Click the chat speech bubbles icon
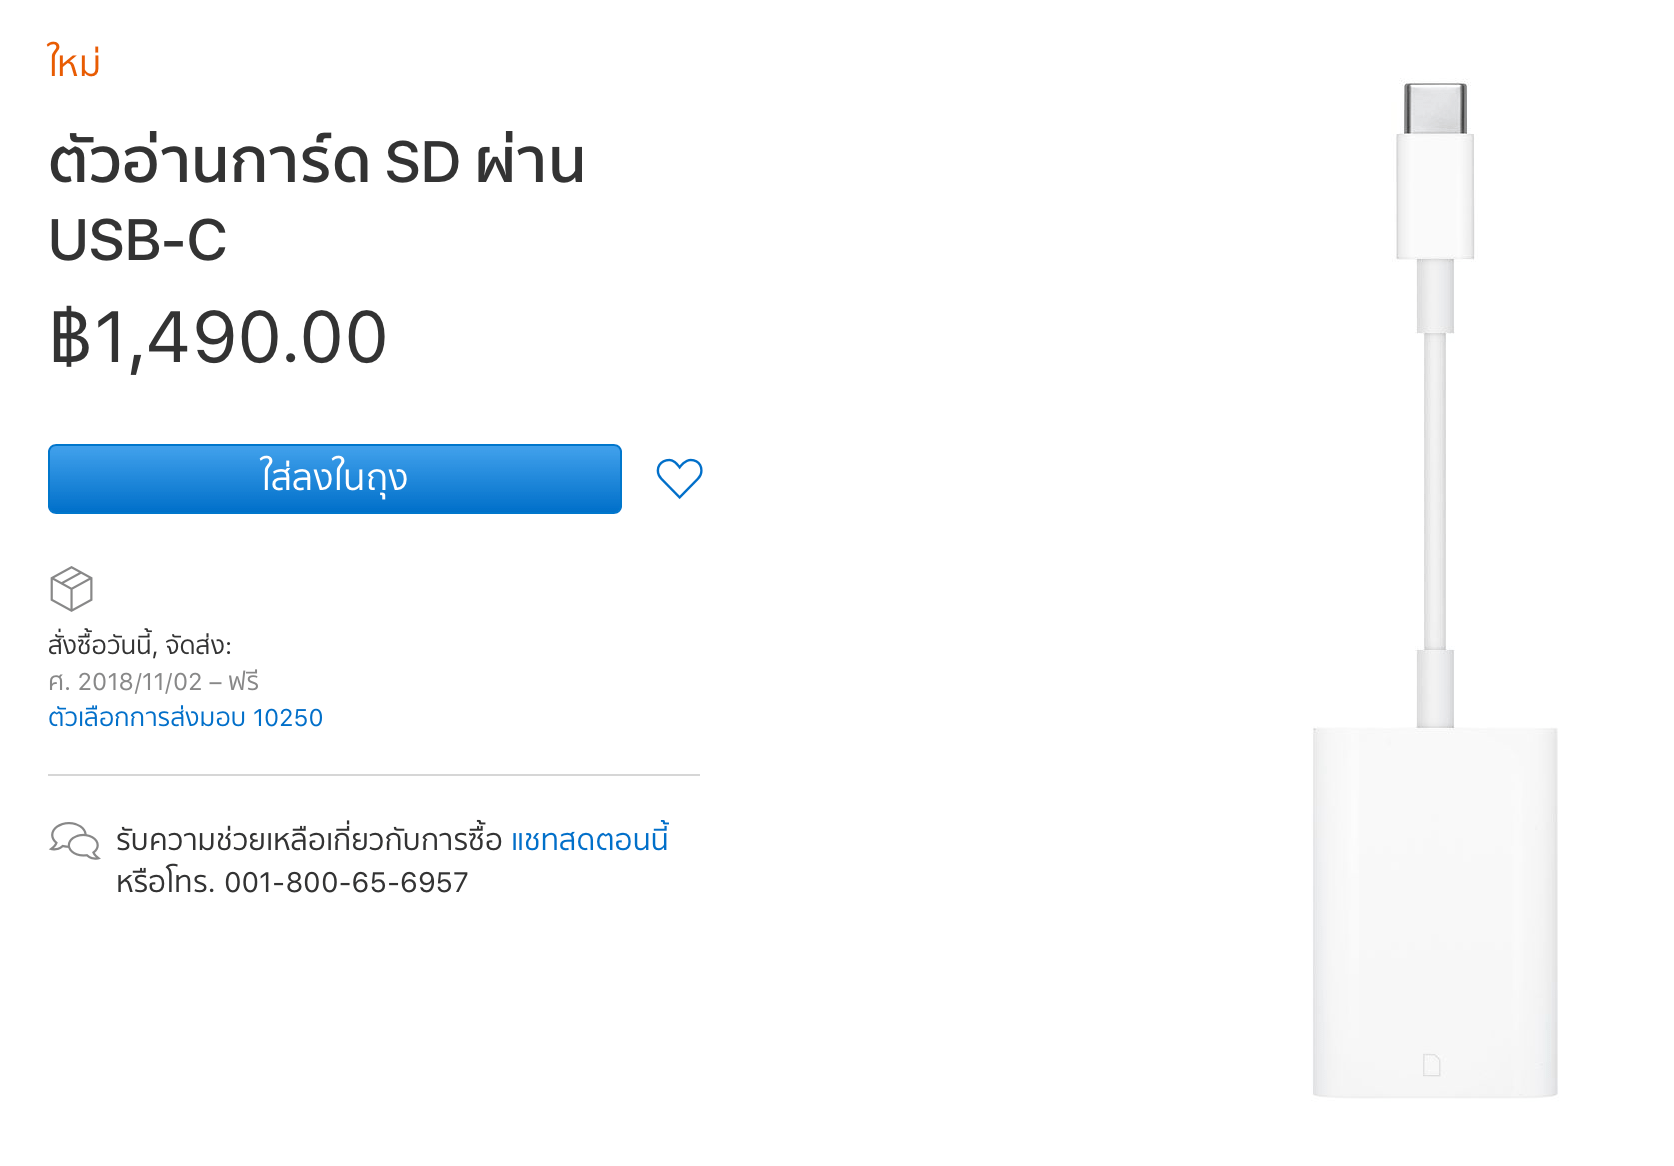This screenshot has width=1674, height=1166. [75, 841]
